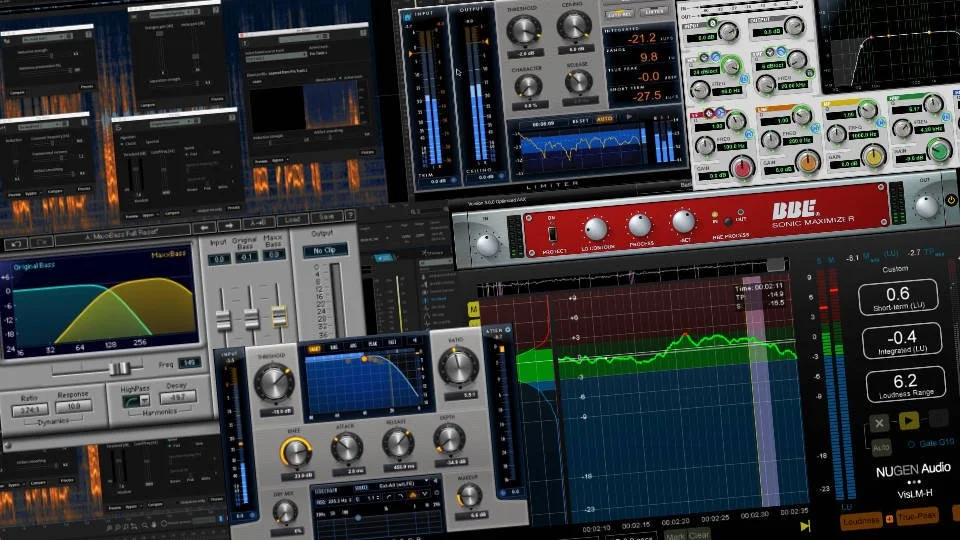Click the Integrated (LU) readout in VisLM
Viewport: 960px width, 540px height.
(x=902, y=342)
